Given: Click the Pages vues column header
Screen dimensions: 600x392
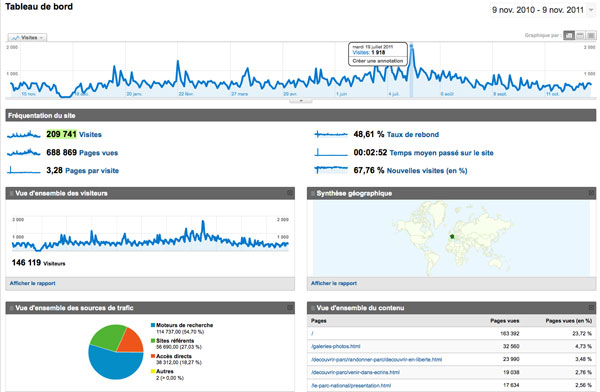Looking at the screenshot, I should coord(505,321).
